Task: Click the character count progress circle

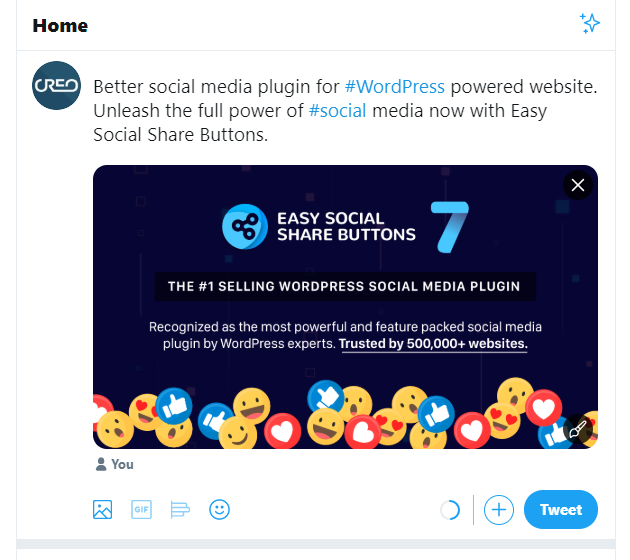Action: click(450, 510)
